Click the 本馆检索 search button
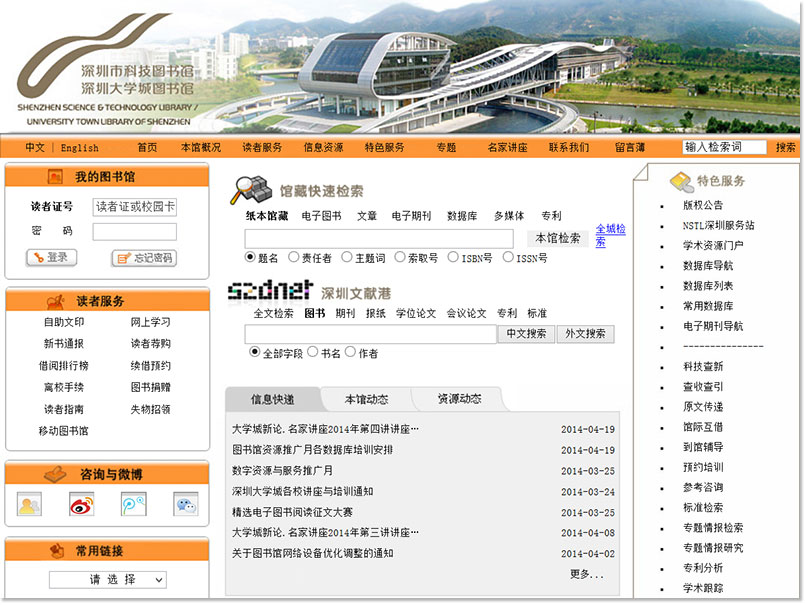The width and height of the screenshot is (805, 605). pos(557,238)
